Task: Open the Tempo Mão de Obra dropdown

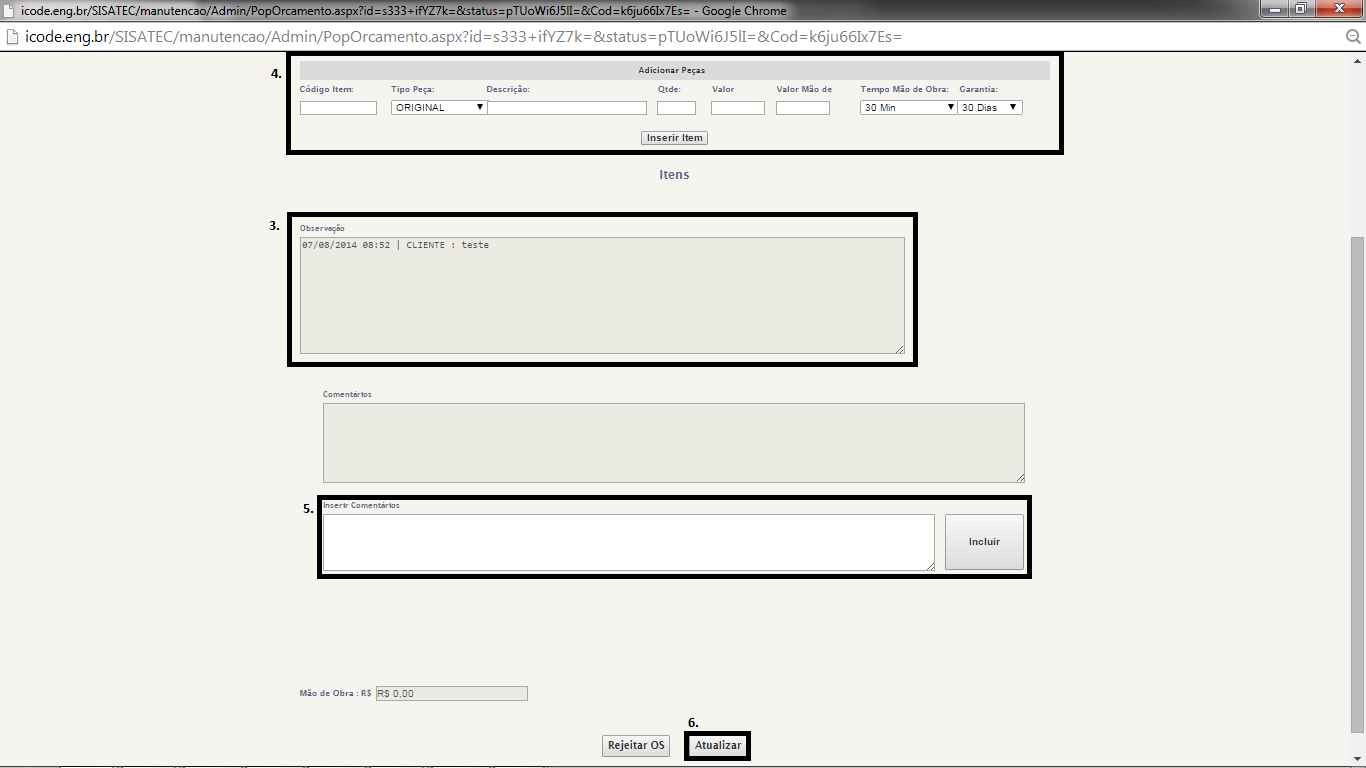Action: pyautogui.click(x=909, y=108)
